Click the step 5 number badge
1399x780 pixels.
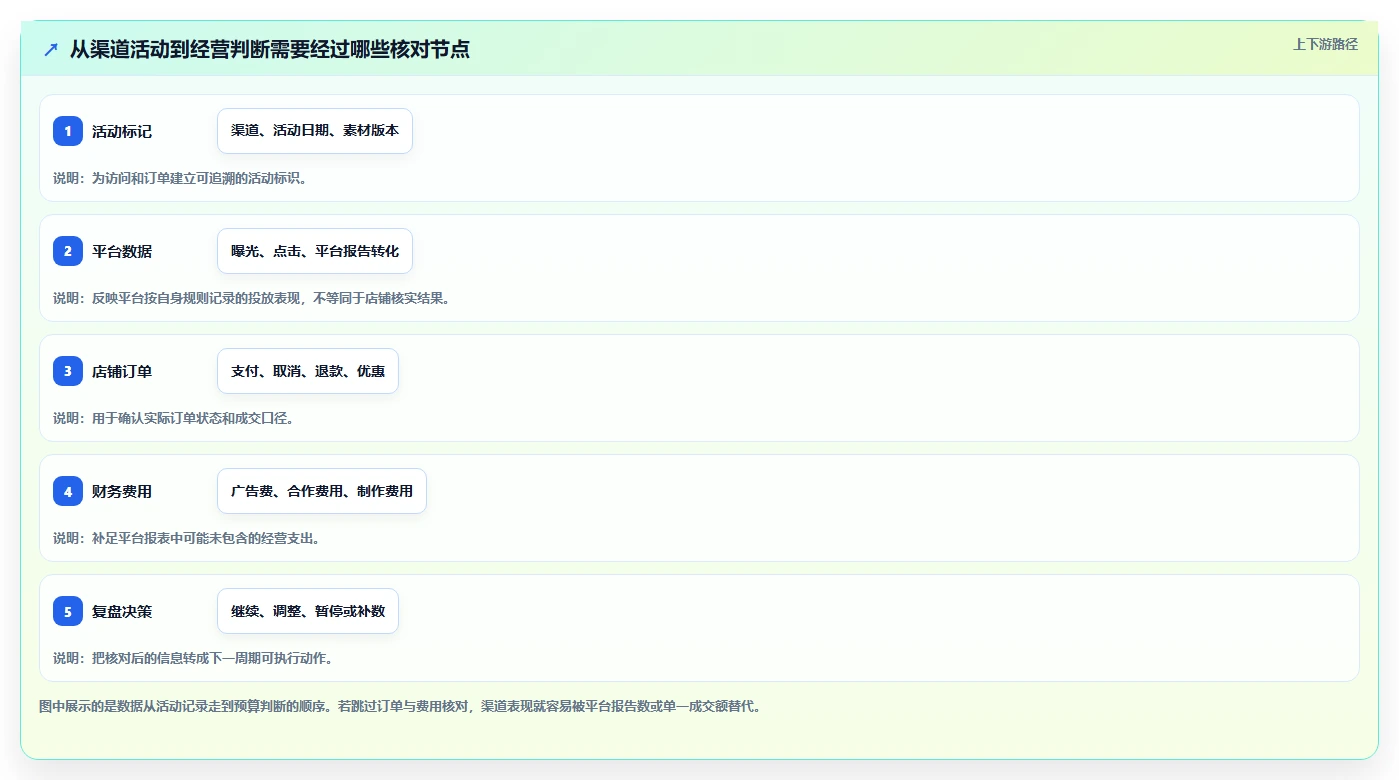[x=68, y=611]
